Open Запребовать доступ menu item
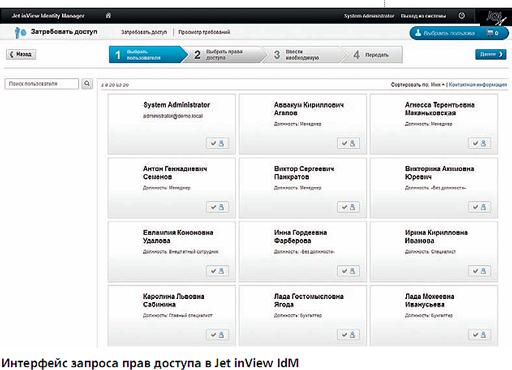 coord(144,32)
